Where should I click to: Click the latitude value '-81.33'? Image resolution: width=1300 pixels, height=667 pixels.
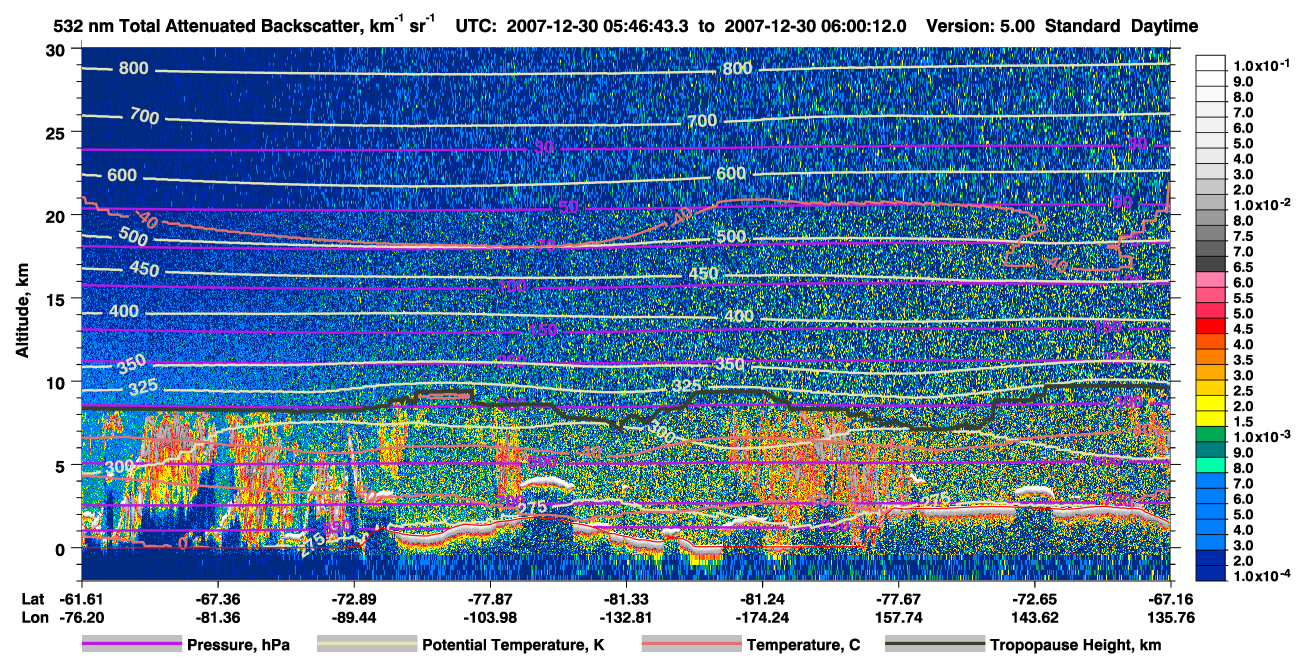(x=626, y=599)
